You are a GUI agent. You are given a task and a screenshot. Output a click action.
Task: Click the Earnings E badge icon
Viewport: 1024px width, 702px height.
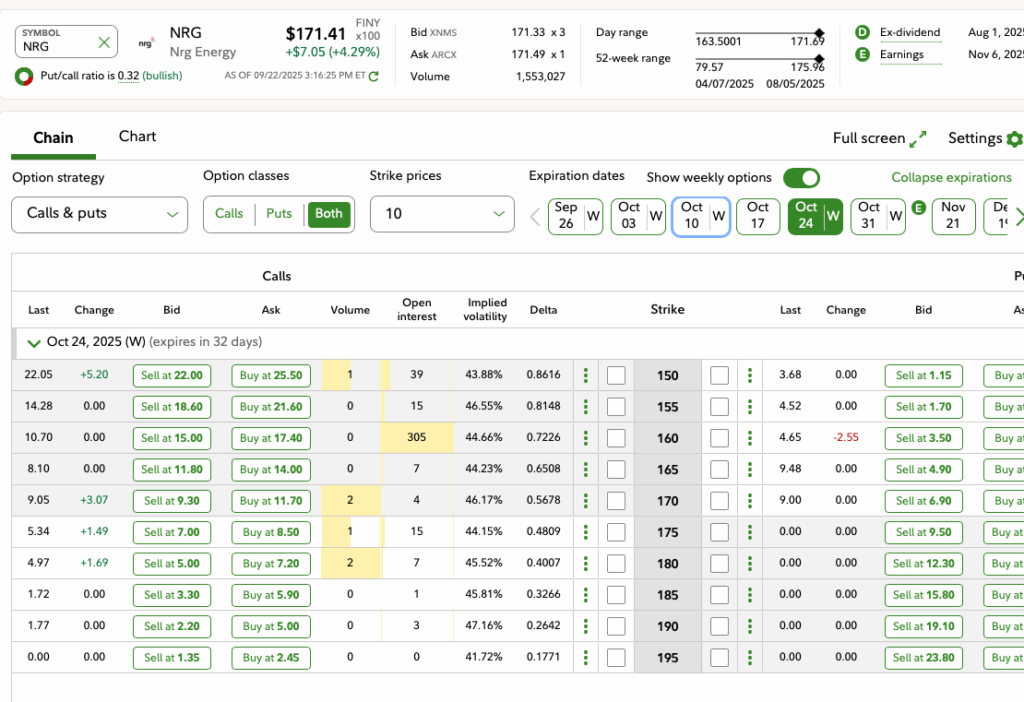[862, 55]
